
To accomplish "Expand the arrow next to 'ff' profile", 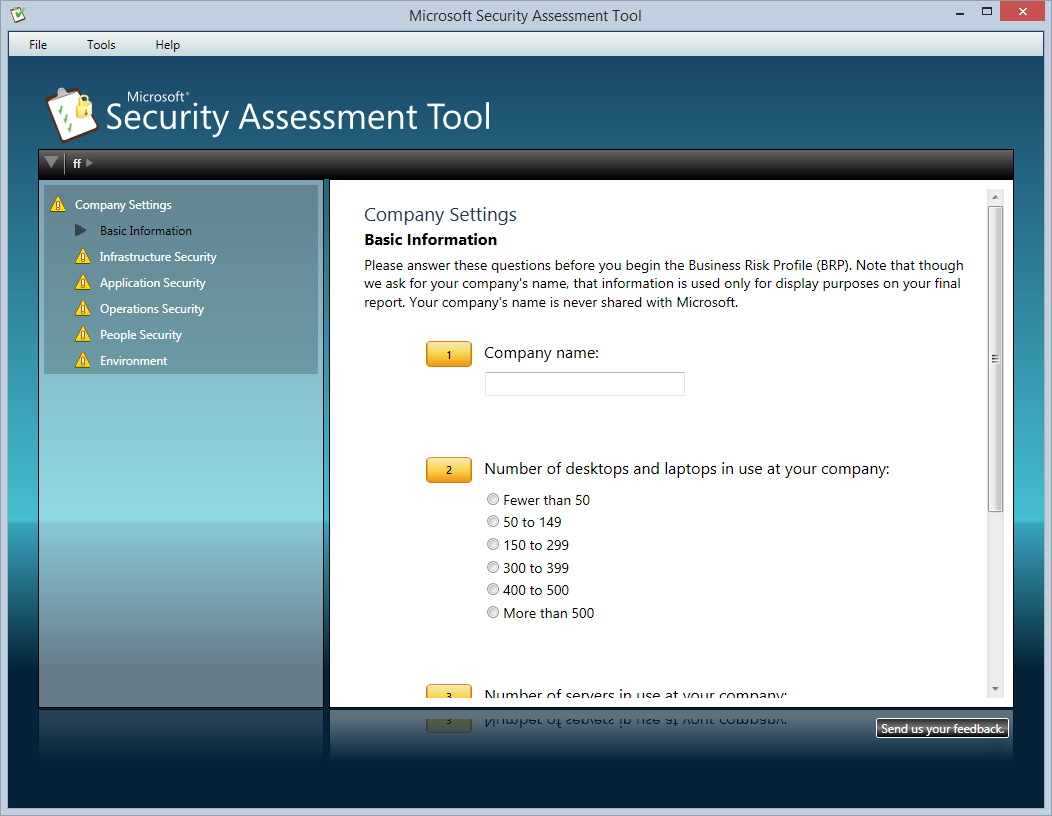I will click(x=90, y=163).
